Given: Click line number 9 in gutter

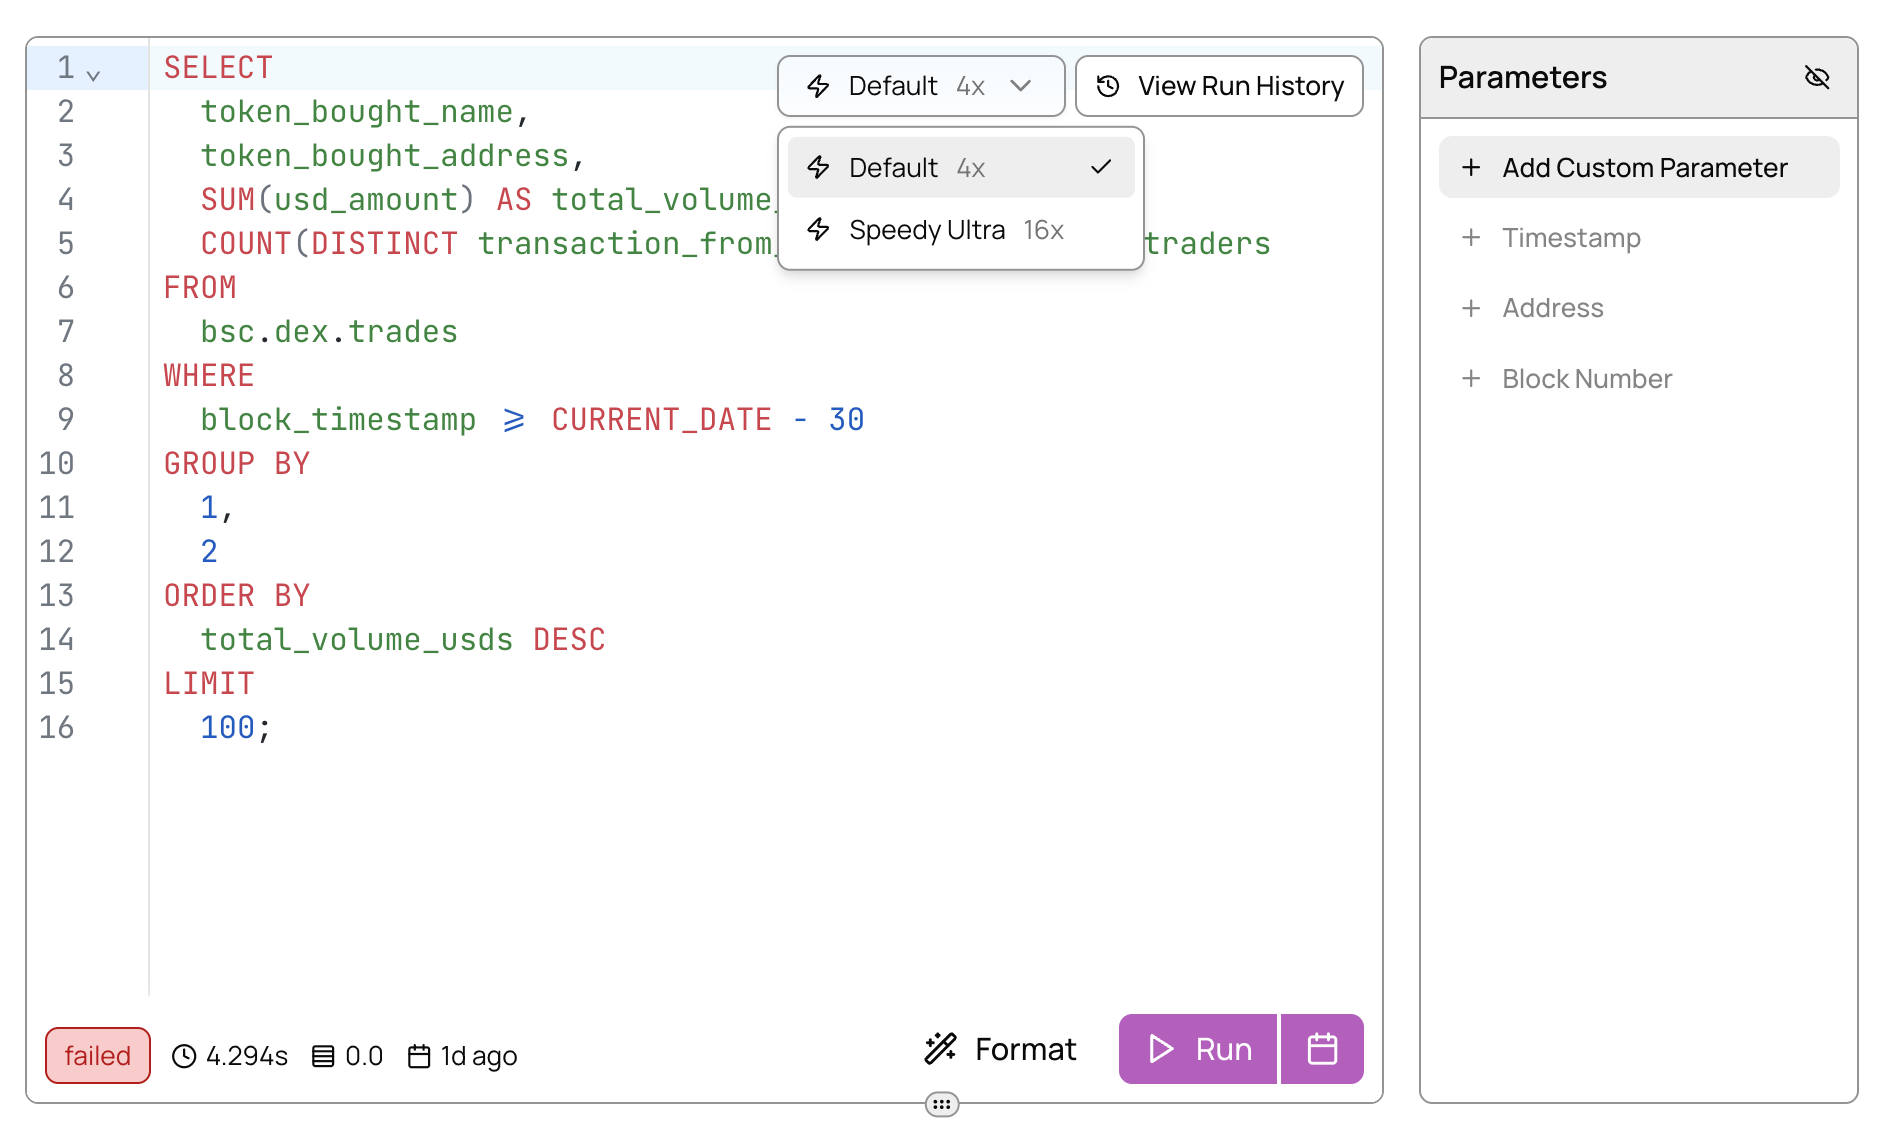Looking at the screenshot, I should (66, 420).
